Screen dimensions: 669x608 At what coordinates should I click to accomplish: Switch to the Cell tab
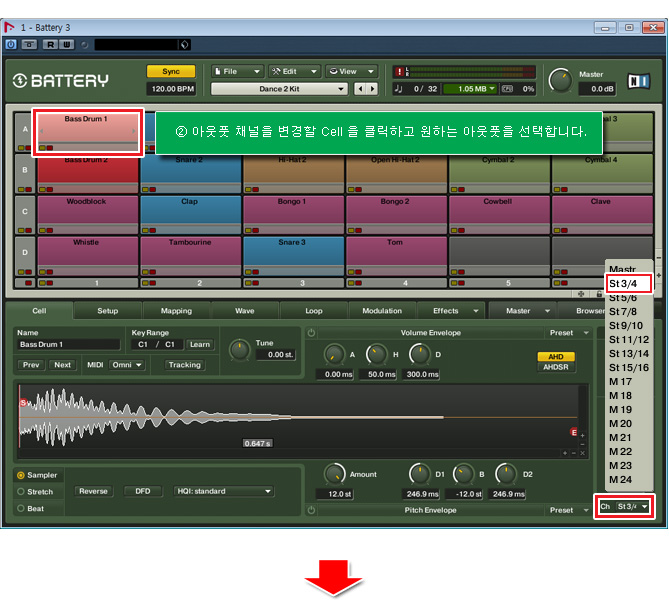(39, 311)
